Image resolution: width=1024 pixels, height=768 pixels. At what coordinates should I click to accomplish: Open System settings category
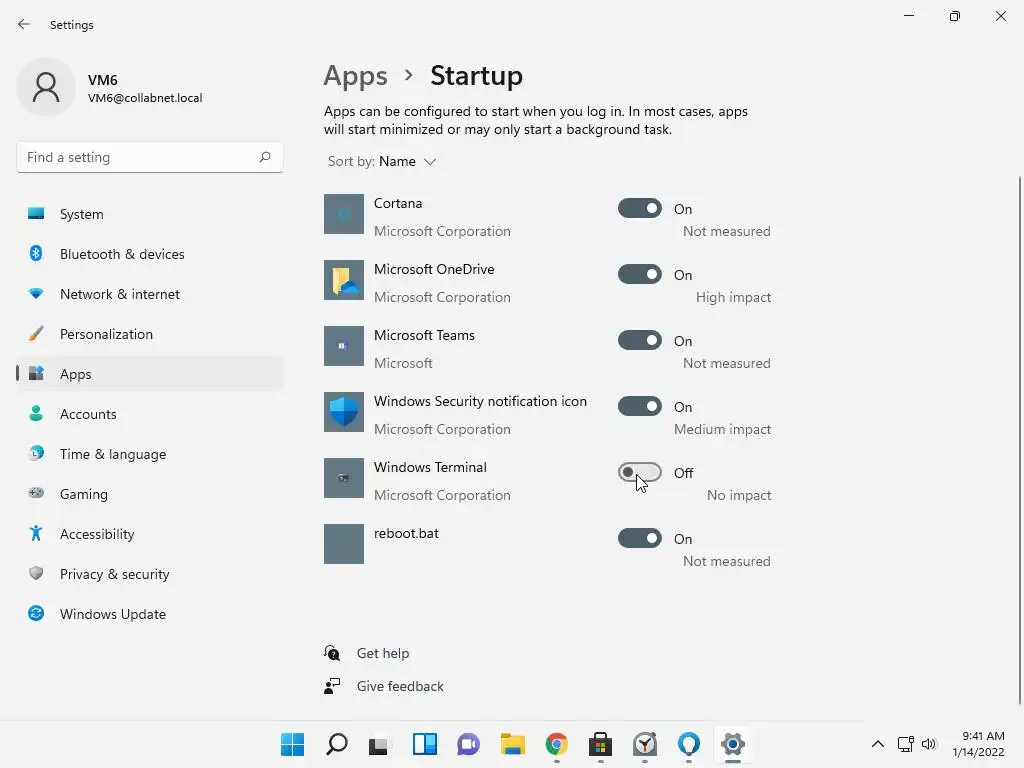tap(150, 214)
